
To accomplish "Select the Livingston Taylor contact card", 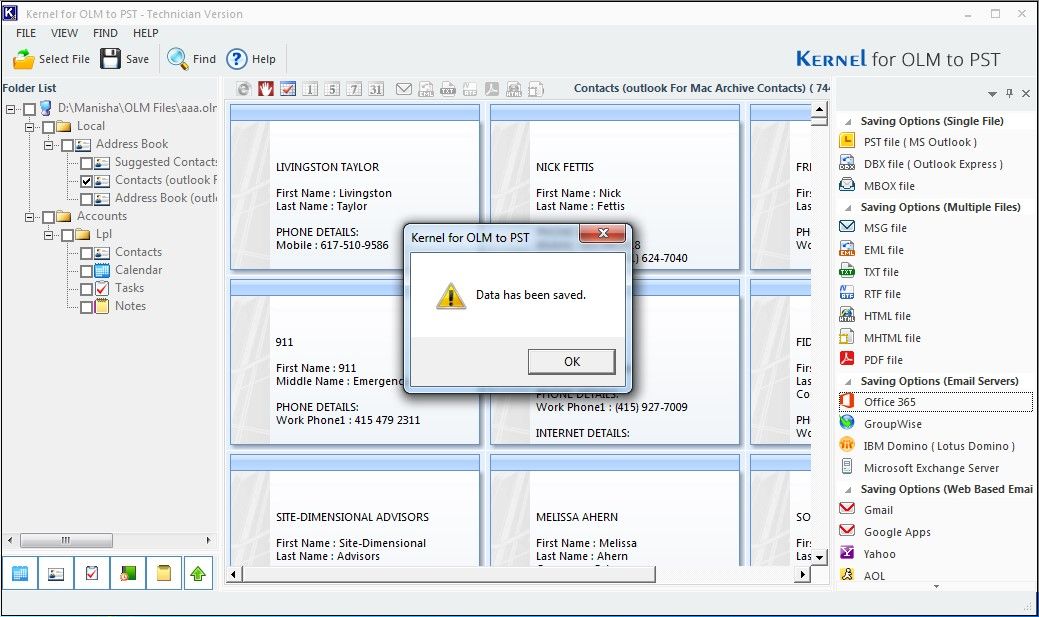I will pyautogui.click(x=355, y=188).
